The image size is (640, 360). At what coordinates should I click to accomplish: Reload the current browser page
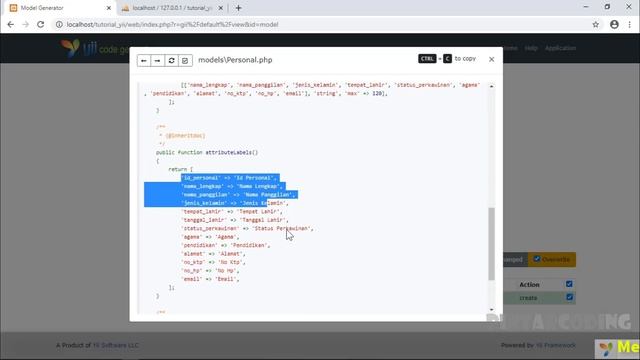[x=40, y=24]
